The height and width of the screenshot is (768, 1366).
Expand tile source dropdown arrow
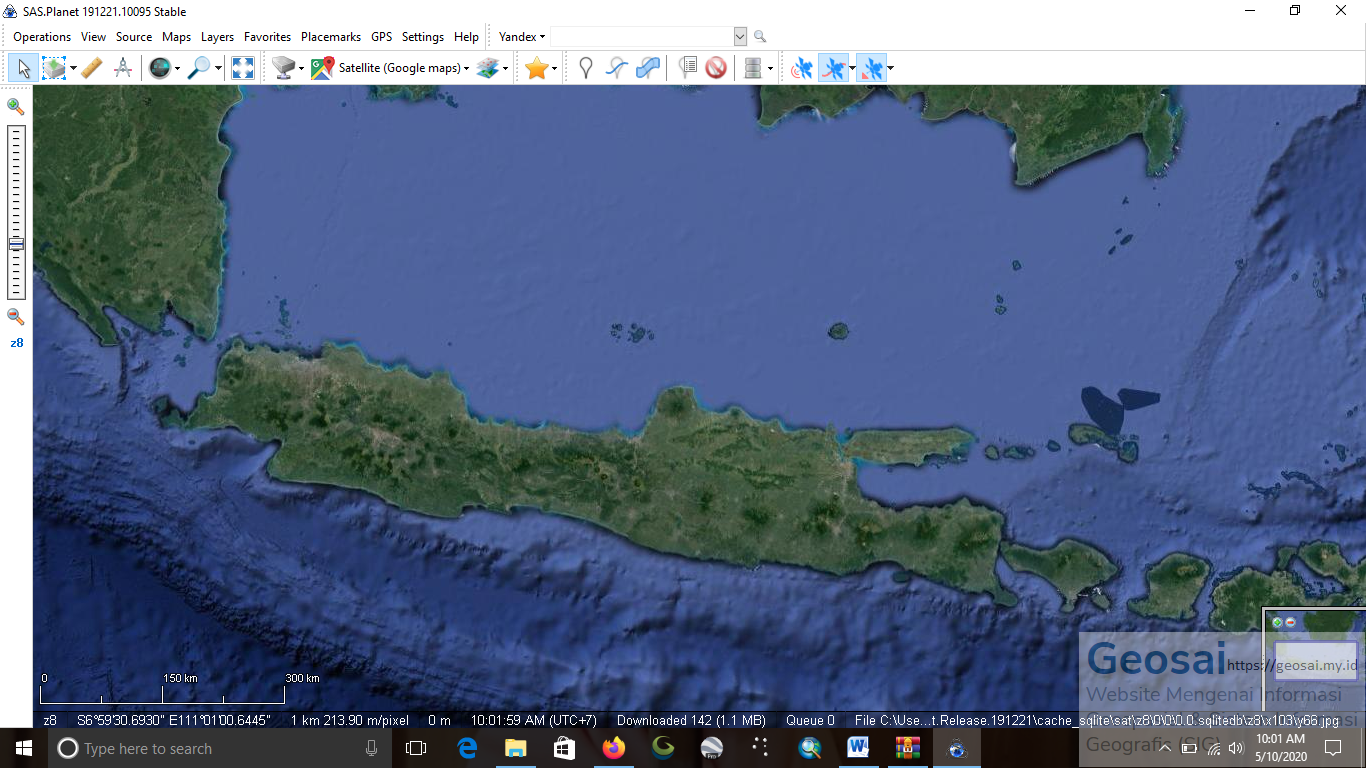[x=301, y=69]
